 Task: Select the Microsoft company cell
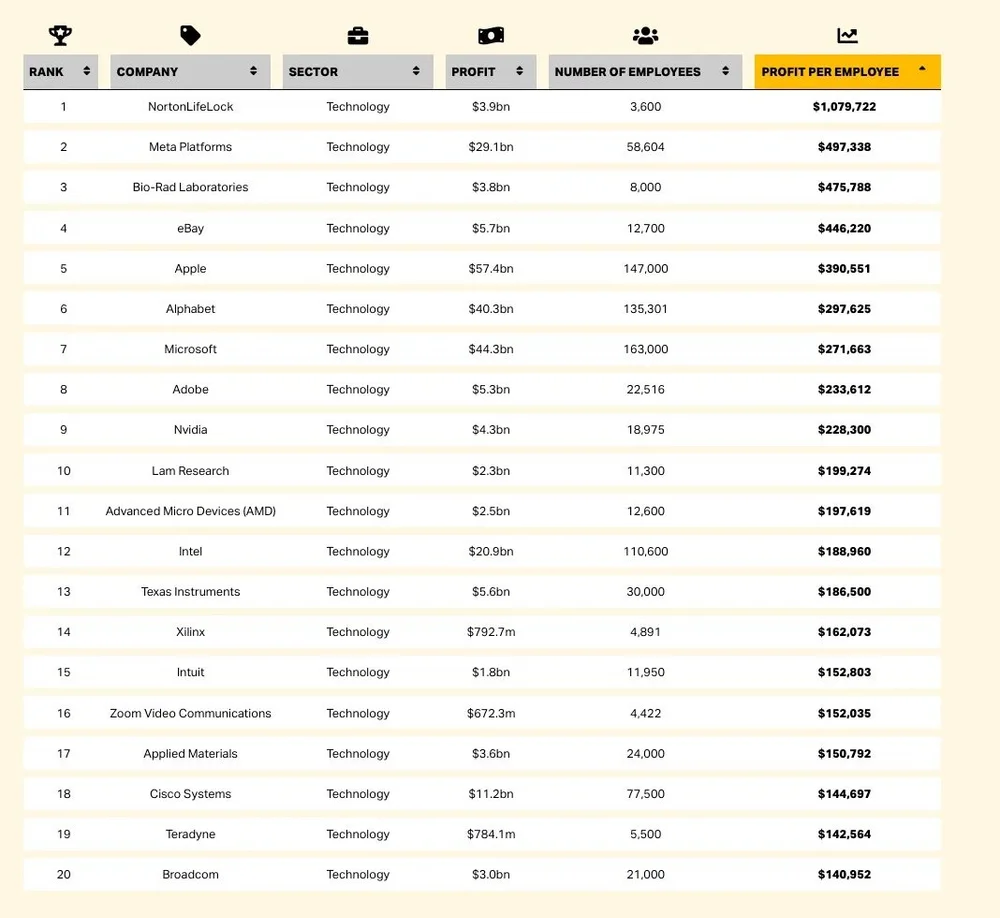coord(190,349)
